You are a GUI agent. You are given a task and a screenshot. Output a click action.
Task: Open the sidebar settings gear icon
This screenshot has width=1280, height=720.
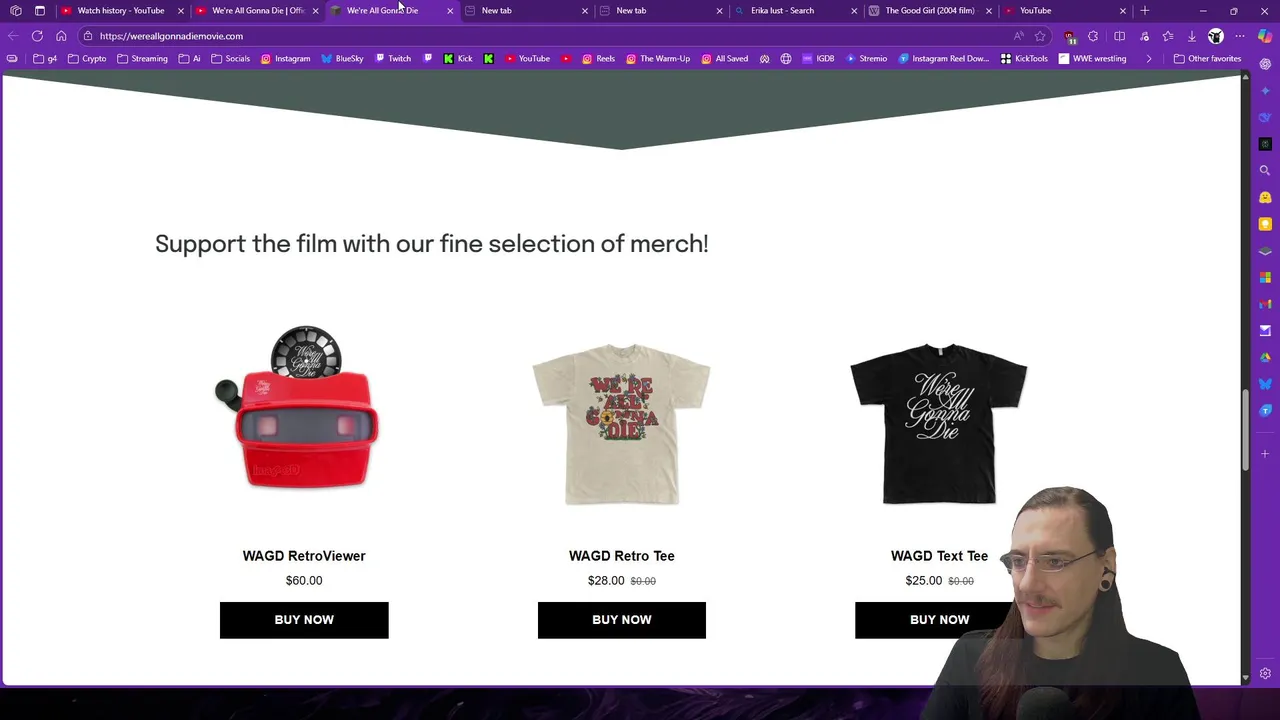(1265, 674)
